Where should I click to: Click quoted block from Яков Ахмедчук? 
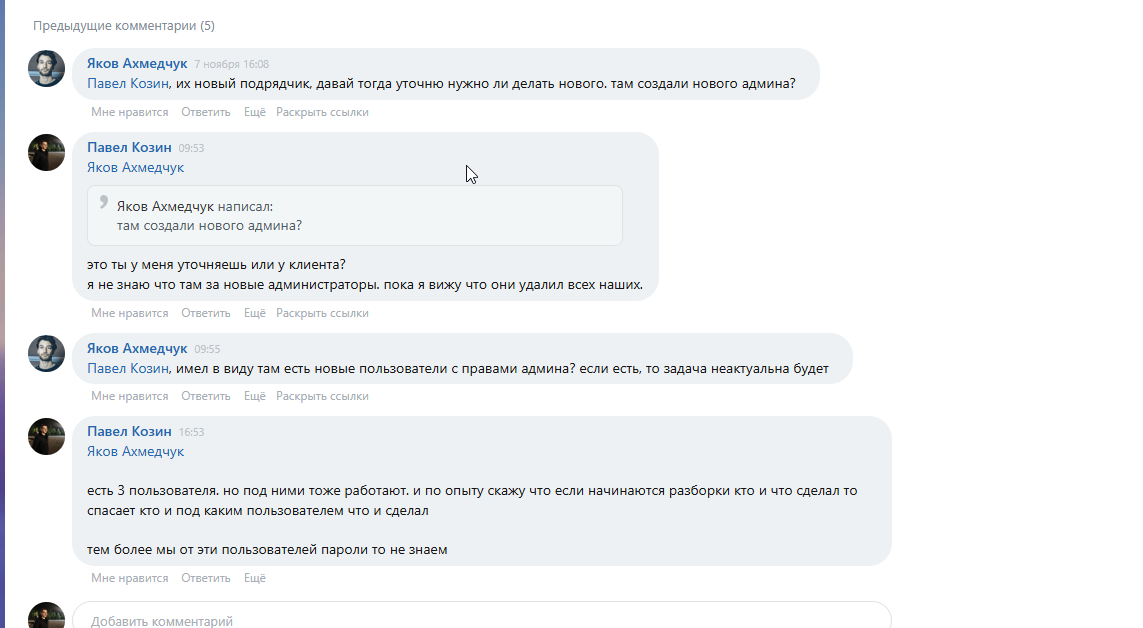[x=354, y=216]
